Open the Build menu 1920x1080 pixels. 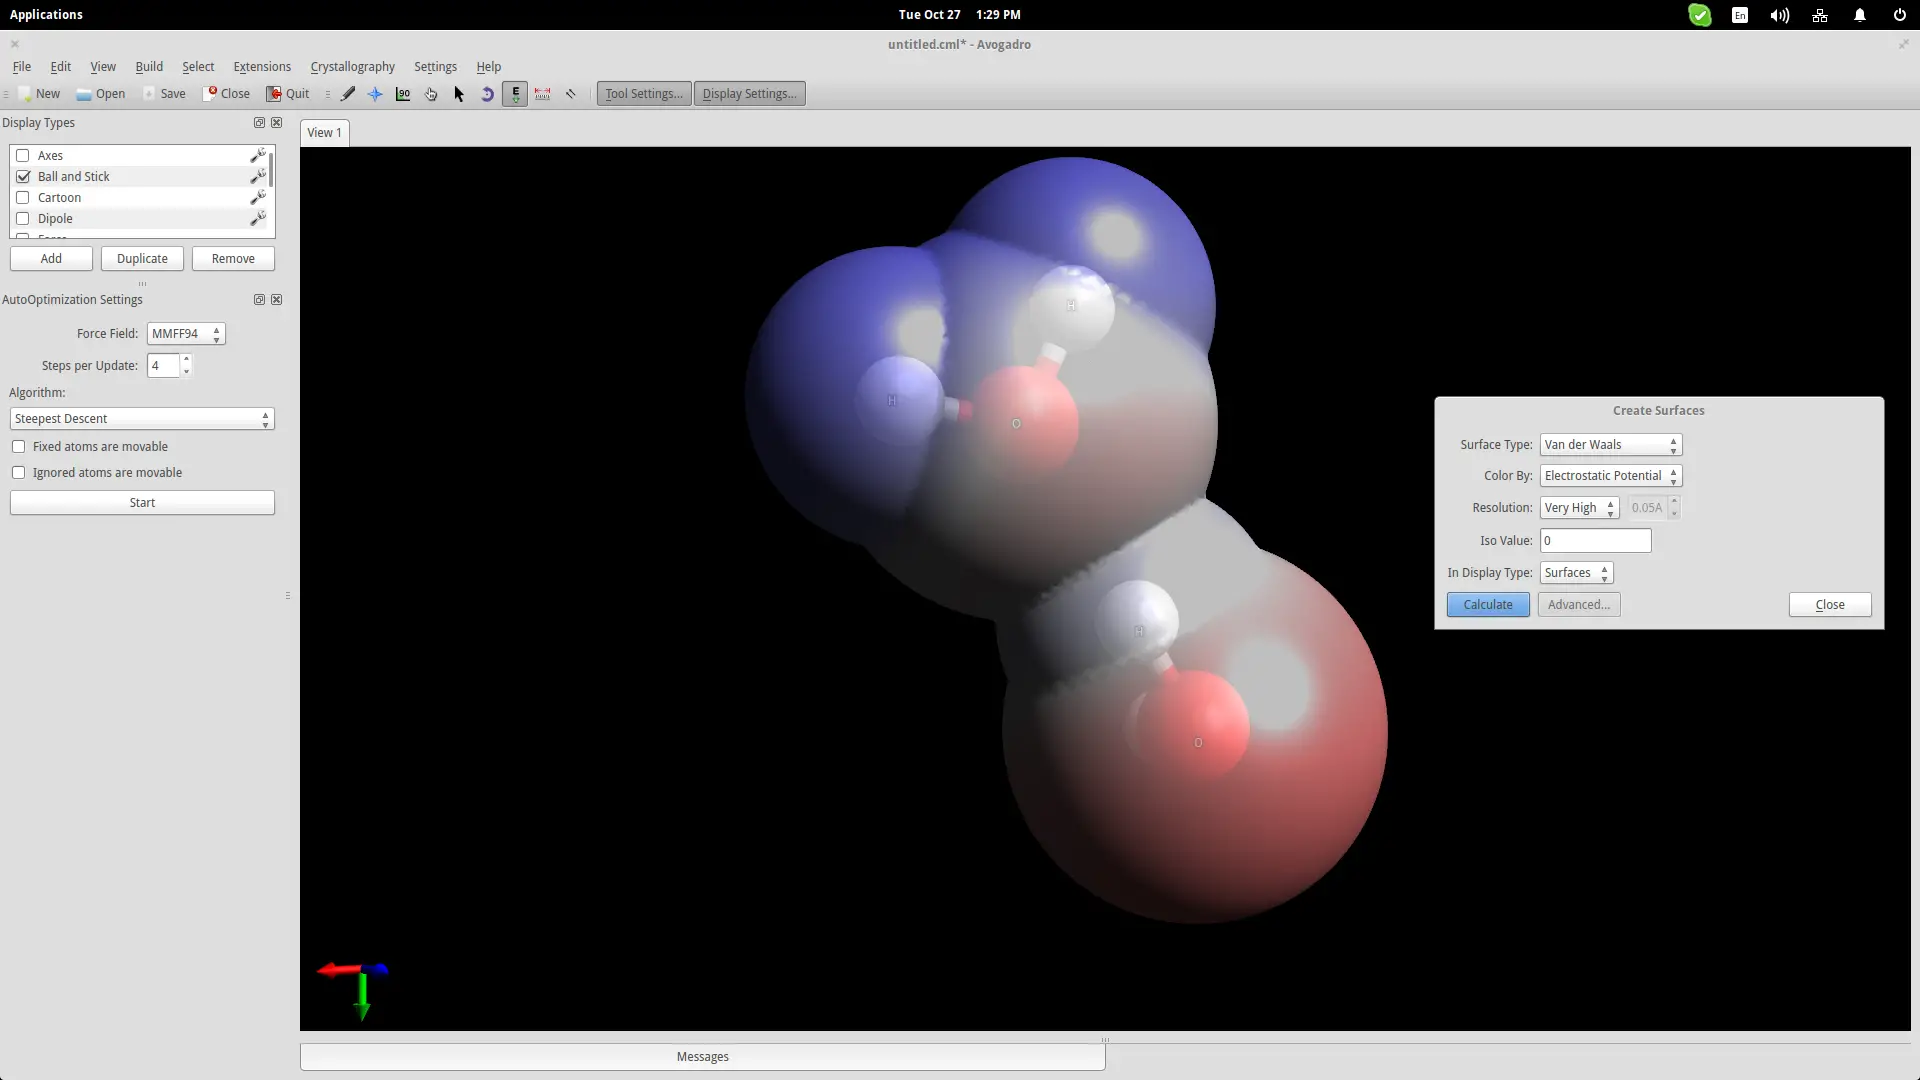(149, 67)
